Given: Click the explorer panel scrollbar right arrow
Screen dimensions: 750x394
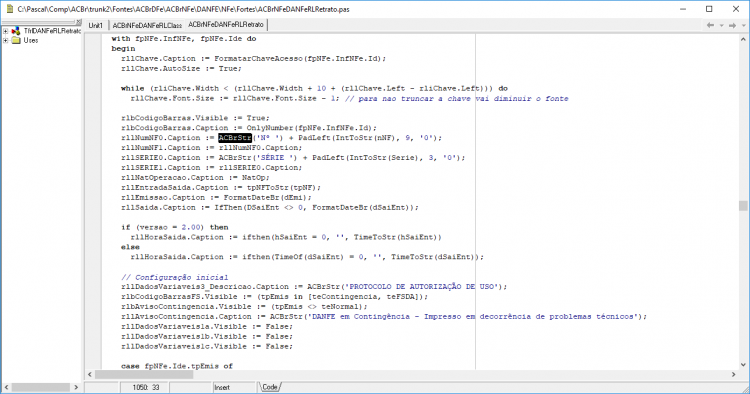Looking at the screenshot, I should [76, 387].
